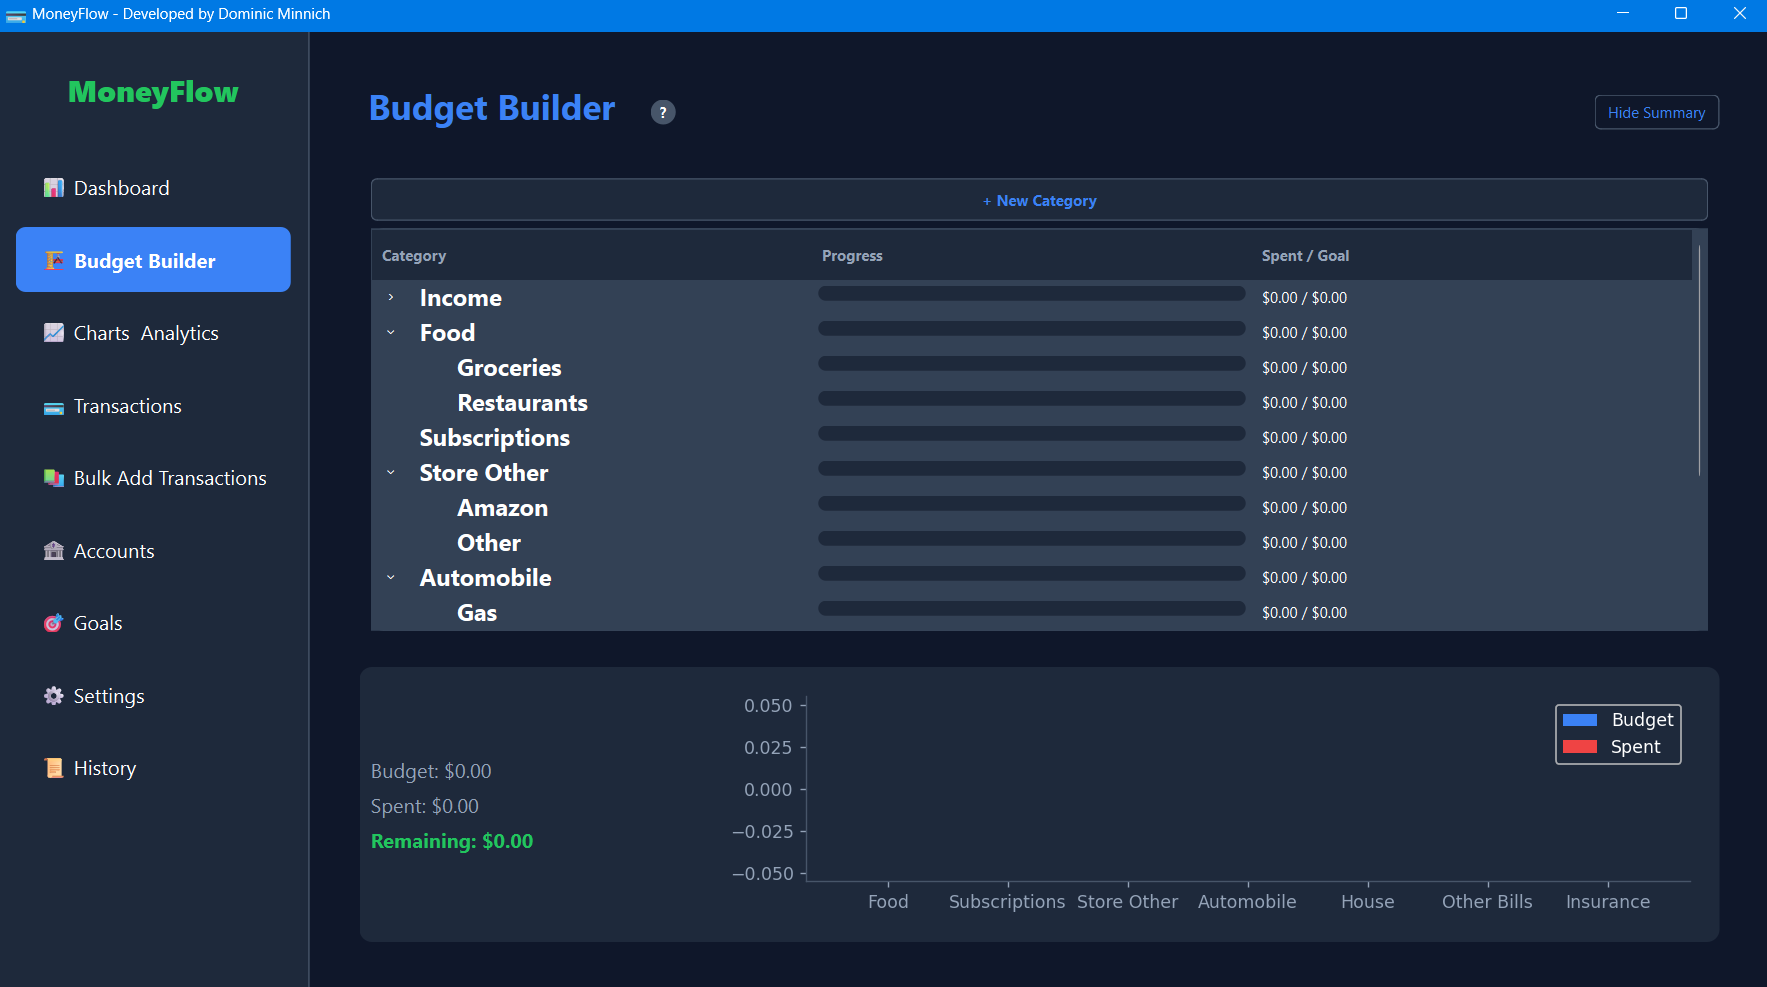Image resolution: width=1767 pixels, height=987 pixels.
Task: Collapse the Store Other category
Action: [x=391, y=472]
